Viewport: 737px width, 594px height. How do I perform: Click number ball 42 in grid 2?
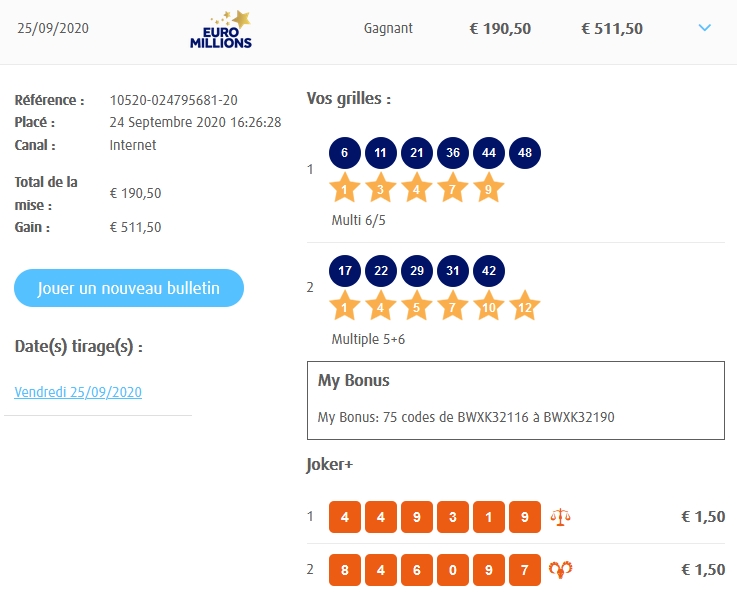(x=488, y=271)
